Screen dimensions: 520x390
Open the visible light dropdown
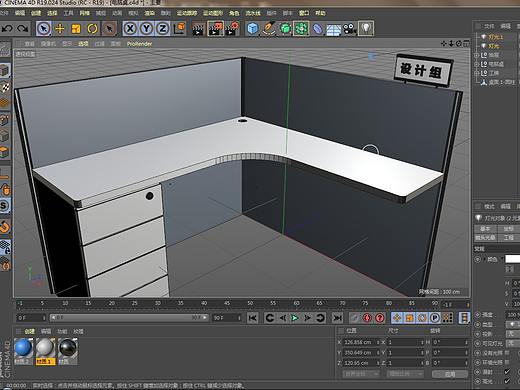[x=513, y=343]
